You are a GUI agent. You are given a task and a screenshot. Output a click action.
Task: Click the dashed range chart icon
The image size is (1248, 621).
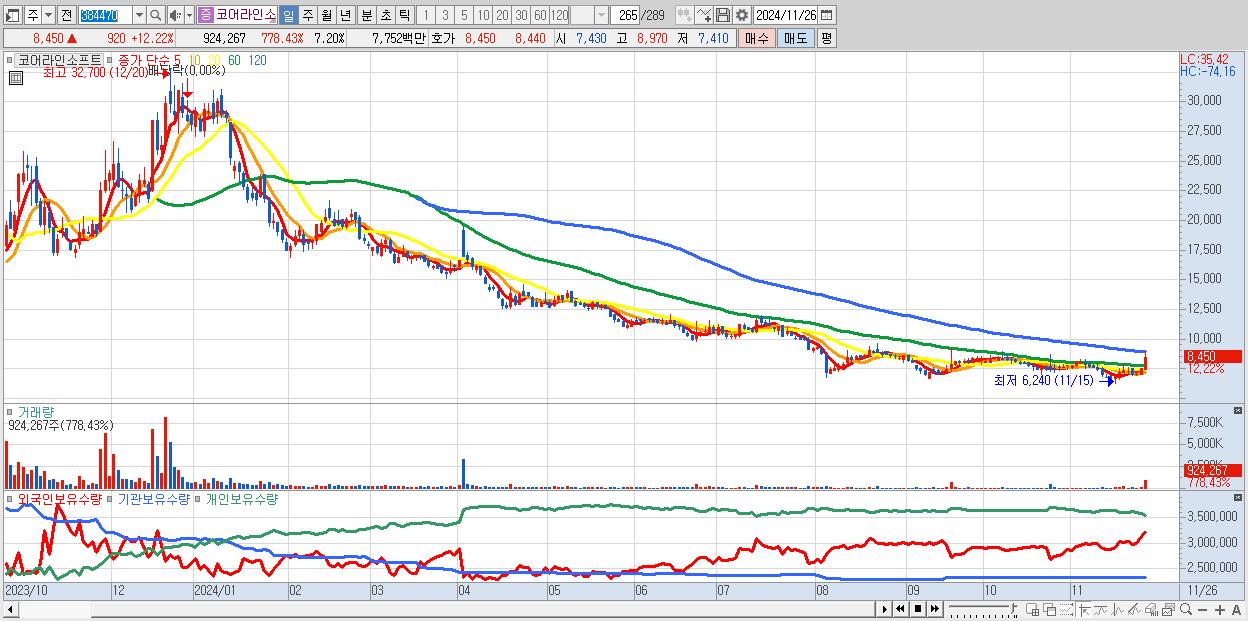pyautogui.click(x=1066, y=610)
